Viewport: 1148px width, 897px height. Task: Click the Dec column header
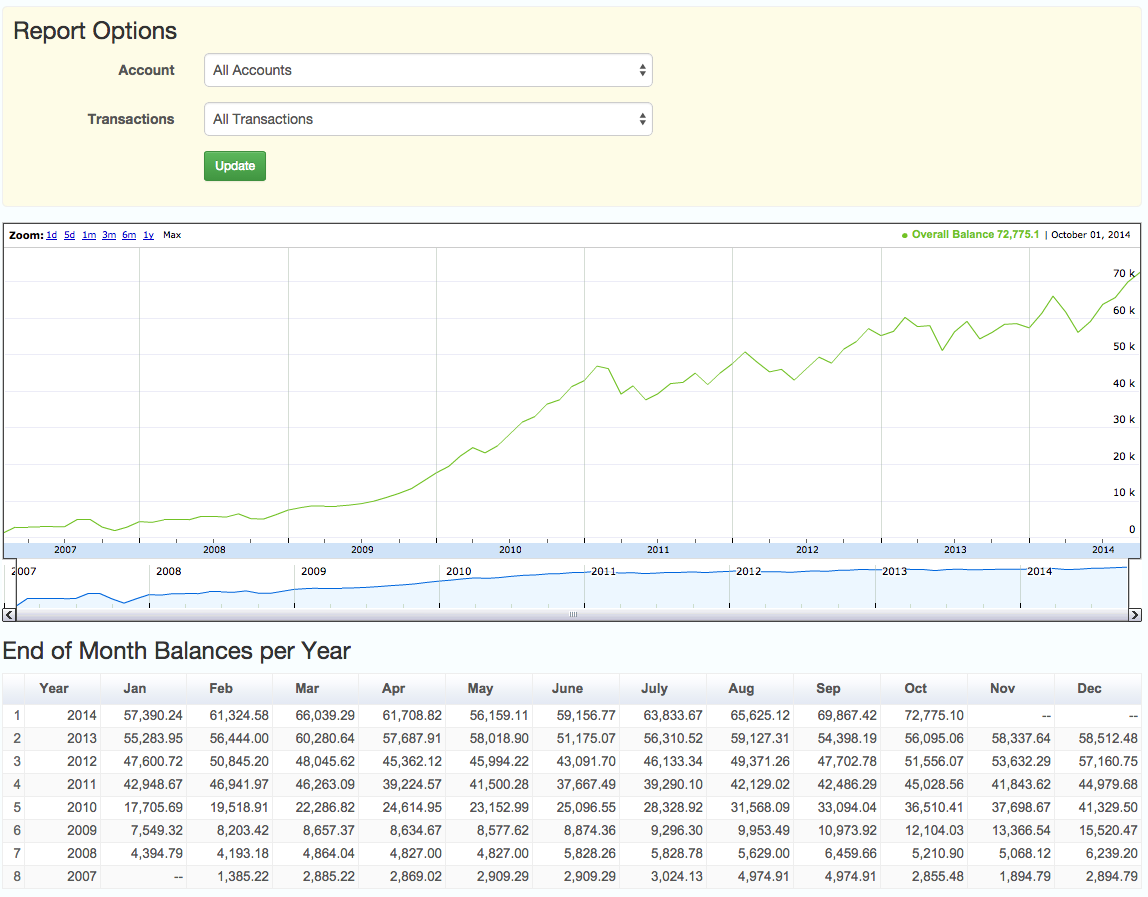[1089, 688]
